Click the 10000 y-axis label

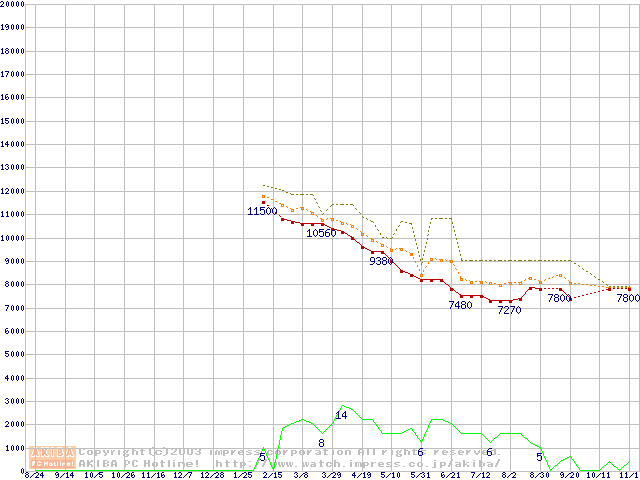click(12, 238)
